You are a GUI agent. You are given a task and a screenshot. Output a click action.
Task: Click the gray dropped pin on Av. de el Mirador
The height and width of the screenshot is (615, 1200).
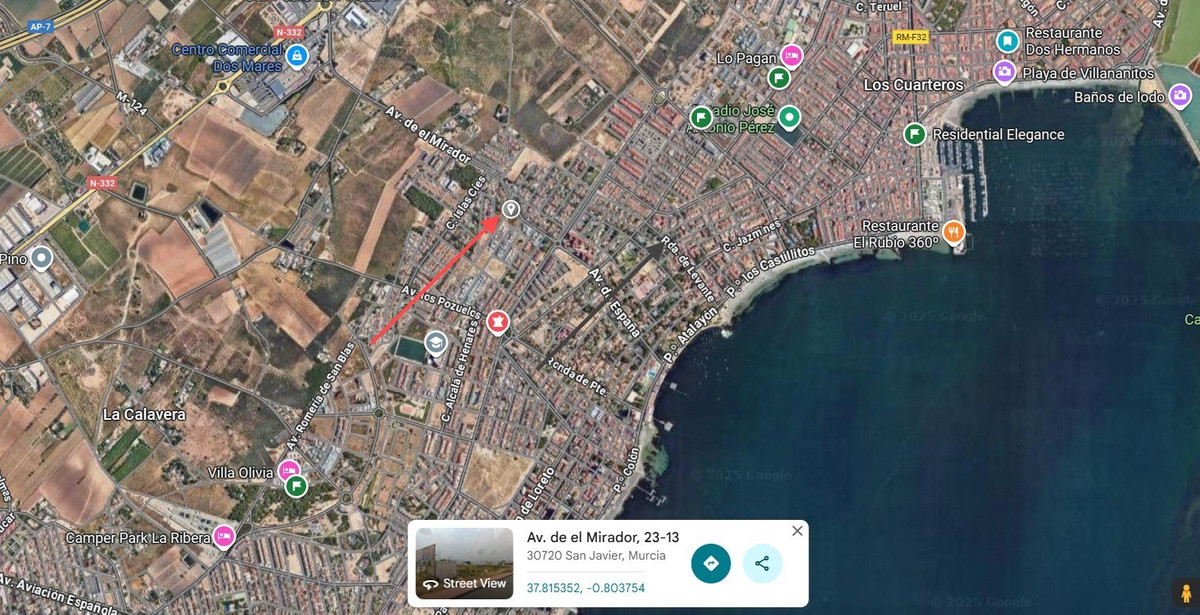point(511,210)
